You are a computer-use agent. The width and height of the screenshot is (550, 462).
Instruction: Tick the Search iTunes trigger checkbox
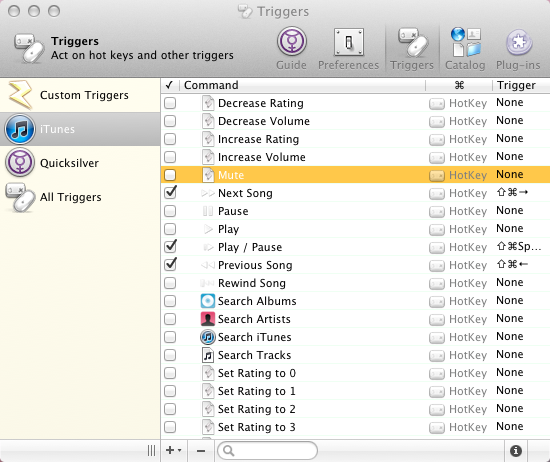tap(170, 337)
